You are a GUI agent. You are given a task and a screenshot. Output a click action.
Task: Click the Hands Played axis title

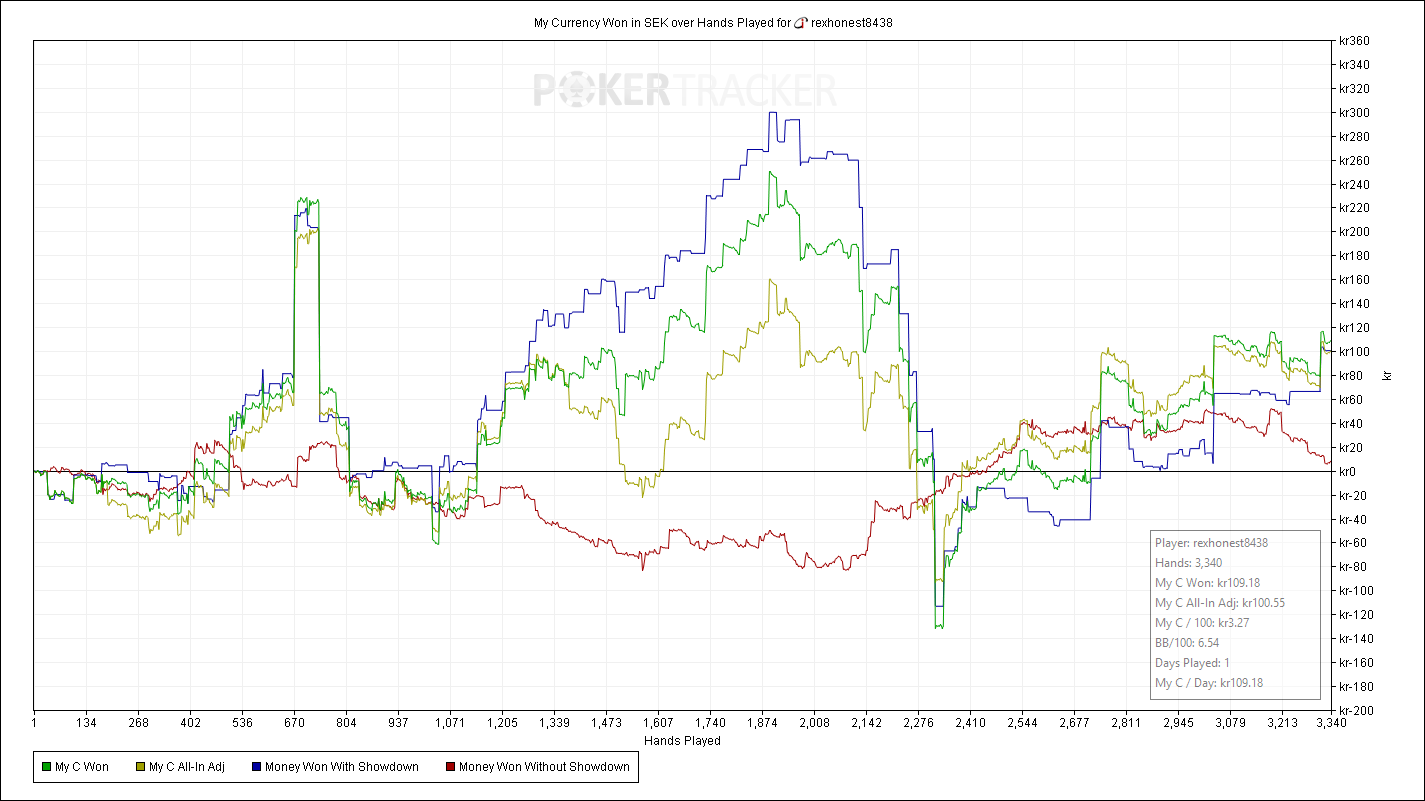pyautogui.click(x=683, y=741)
